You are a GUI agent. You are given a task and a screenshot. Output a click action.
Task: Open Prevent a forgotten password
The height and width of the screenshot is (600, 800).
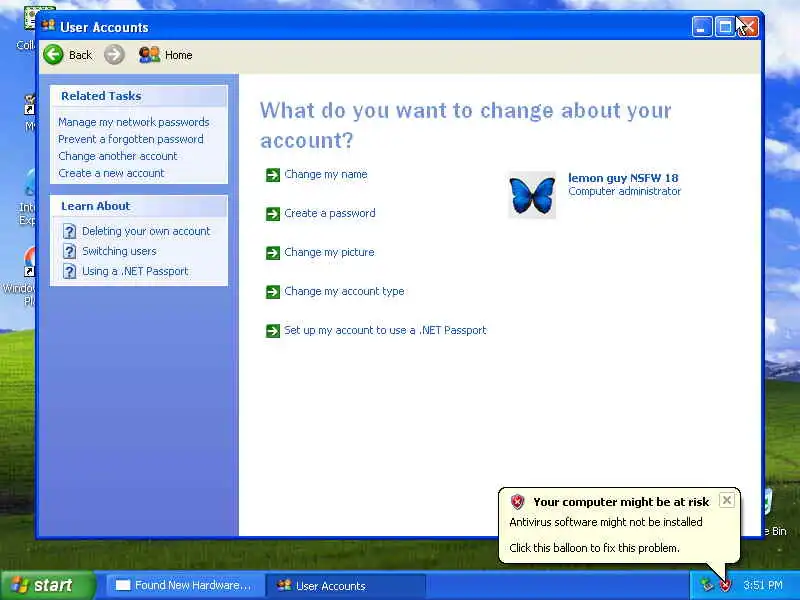[x=131, y=139]
